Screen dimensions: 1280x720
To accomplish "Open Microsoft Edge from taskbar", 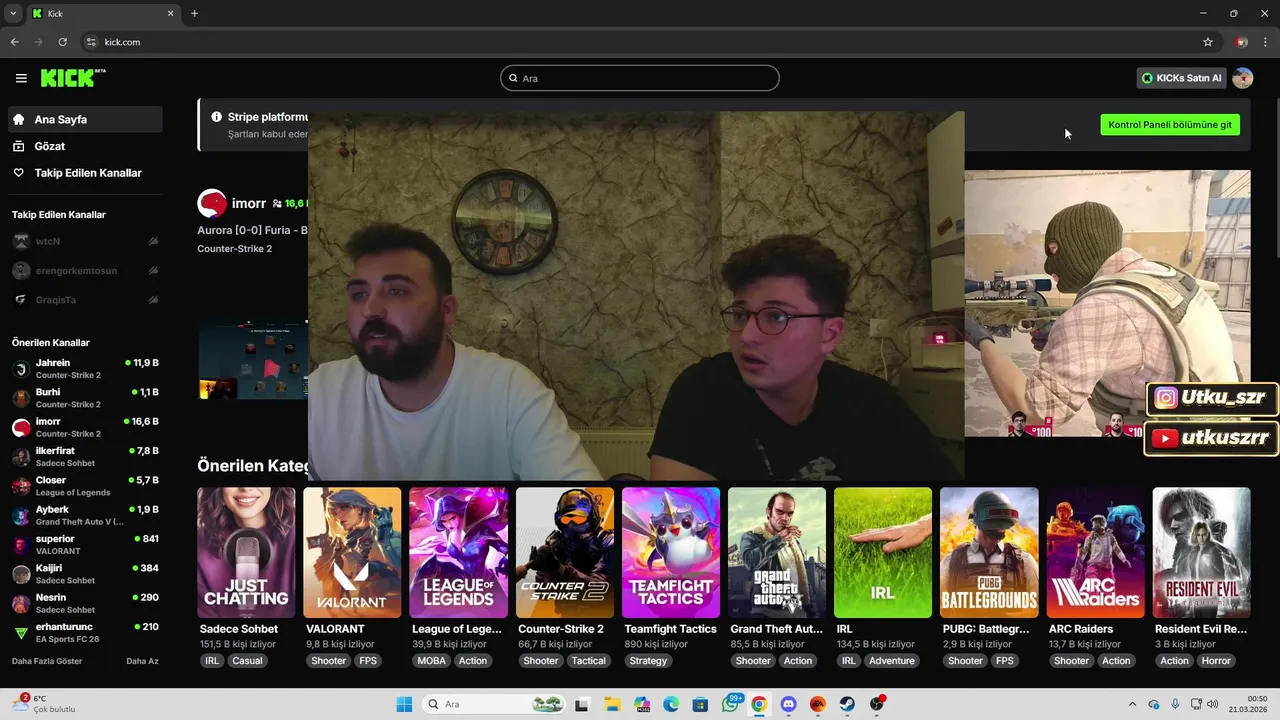I will point(671,704).
